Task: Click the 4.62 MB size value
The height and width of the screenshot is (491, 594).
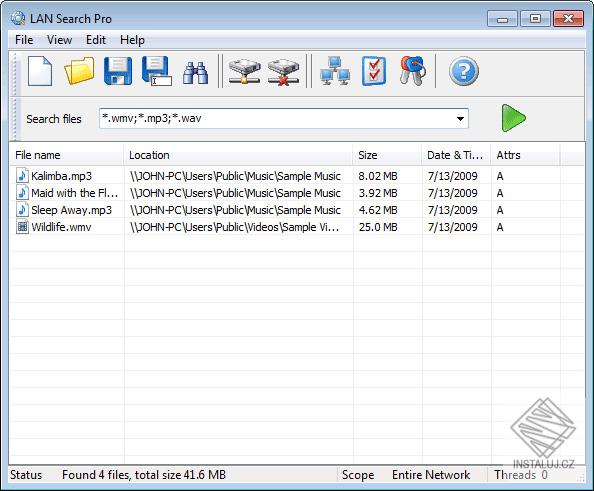Action: 378,210
